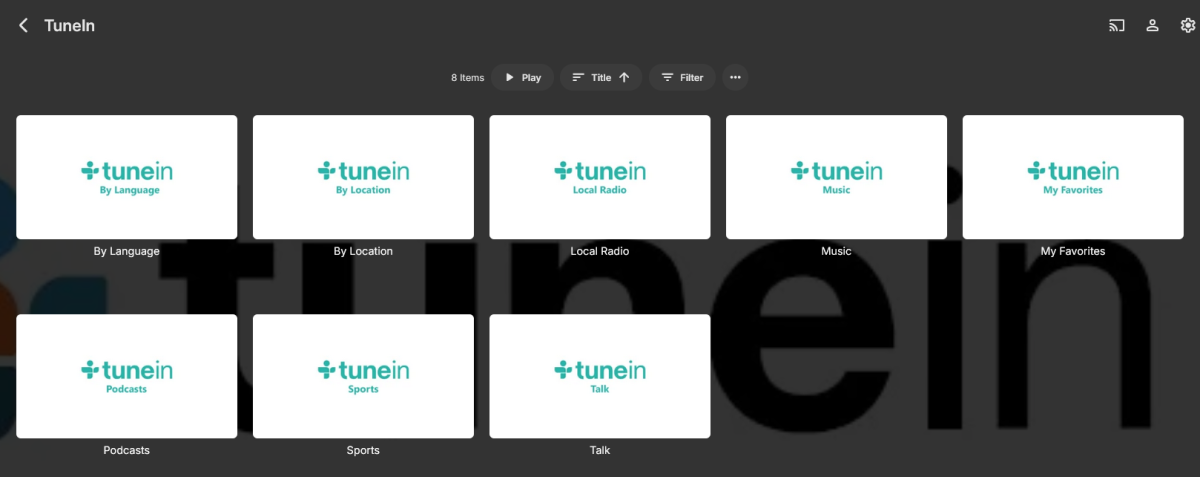Click the 'Local Radio' caption text
This screenshot has height=477, width=1200.
point(600,252)
